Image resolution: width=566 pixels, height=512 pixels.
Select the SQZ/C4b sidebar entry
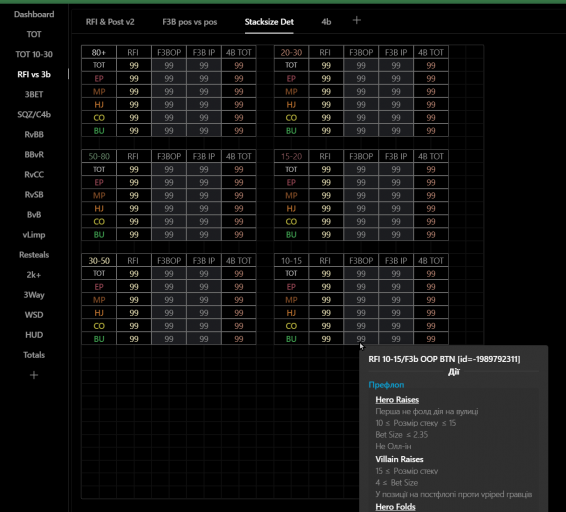(x=34, y=114)
